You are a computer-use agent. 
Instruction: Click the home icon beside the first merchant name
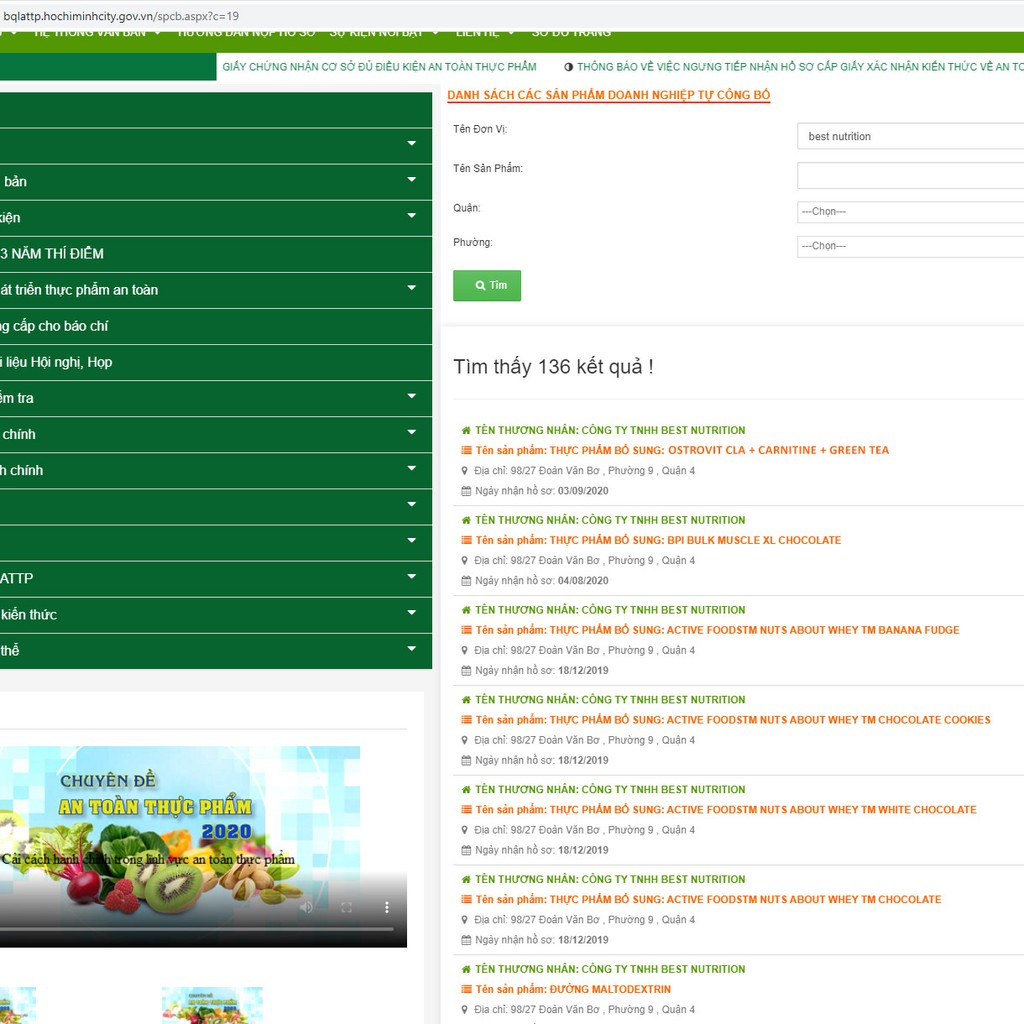pyautogui.click(x=466, y=430)
